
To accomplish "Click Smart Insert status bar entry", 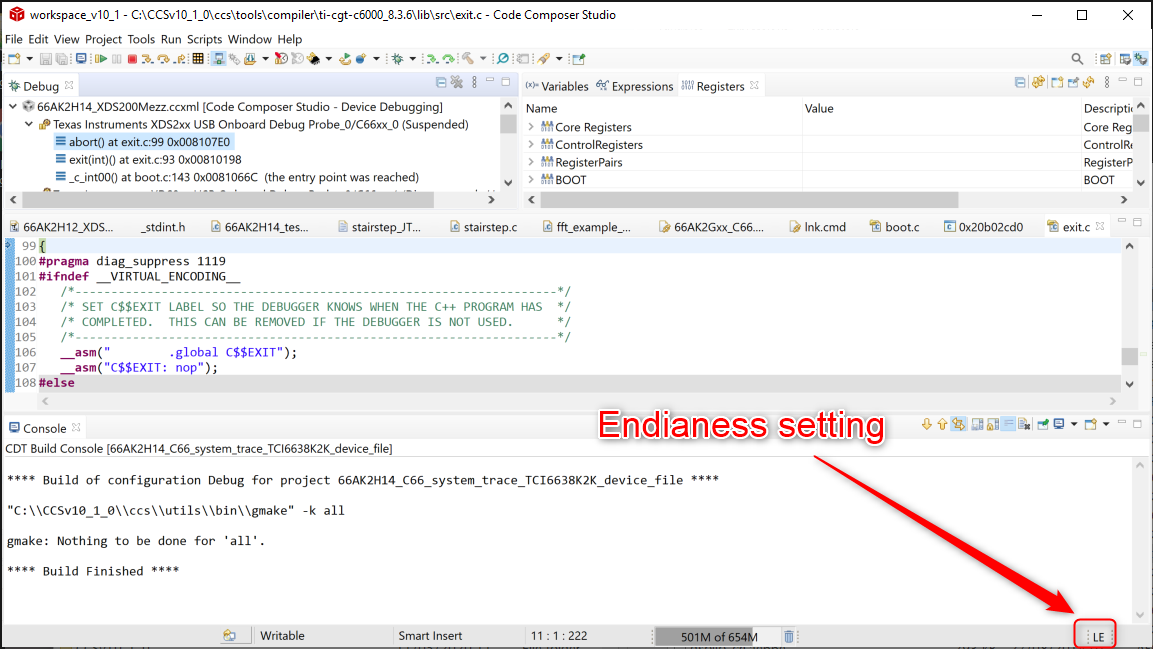I will [x=430, y=636].
